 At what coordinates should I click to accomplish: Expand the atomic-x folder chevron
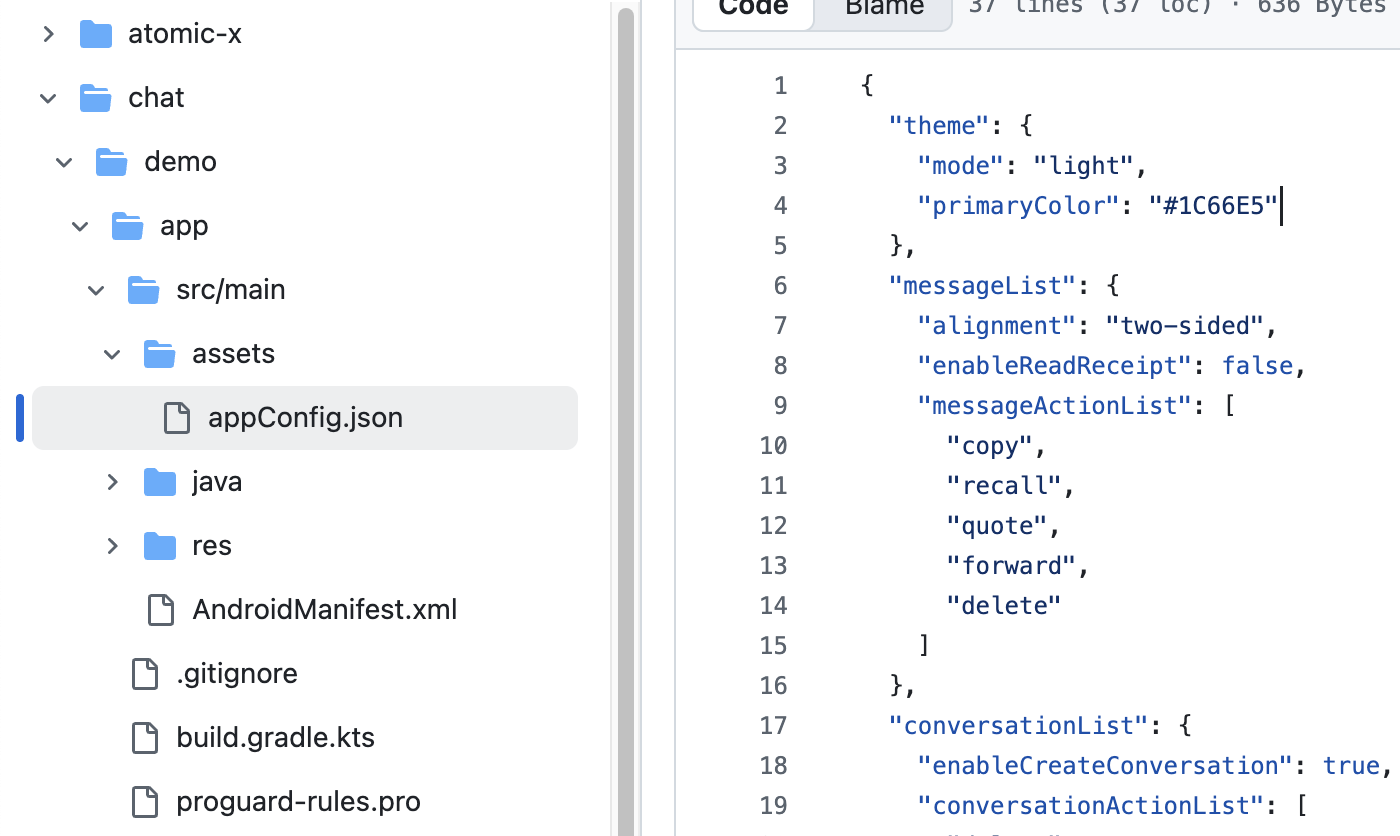pos(48,34)
